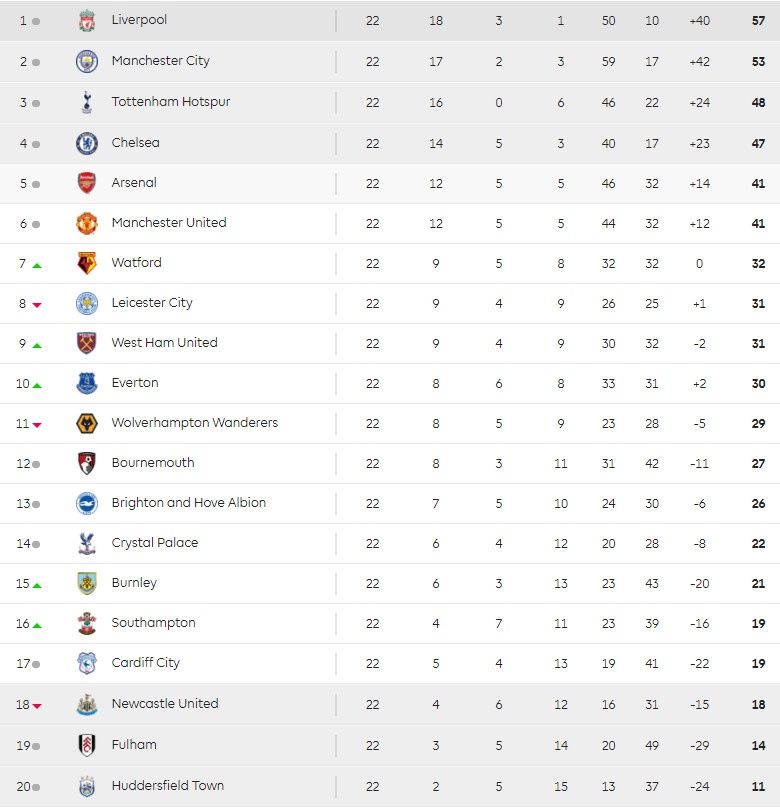Viewport: 780px width, 807px height.
Task: Click the Tottenham Hotspur crest icon
Action: (x=87, y=102)
